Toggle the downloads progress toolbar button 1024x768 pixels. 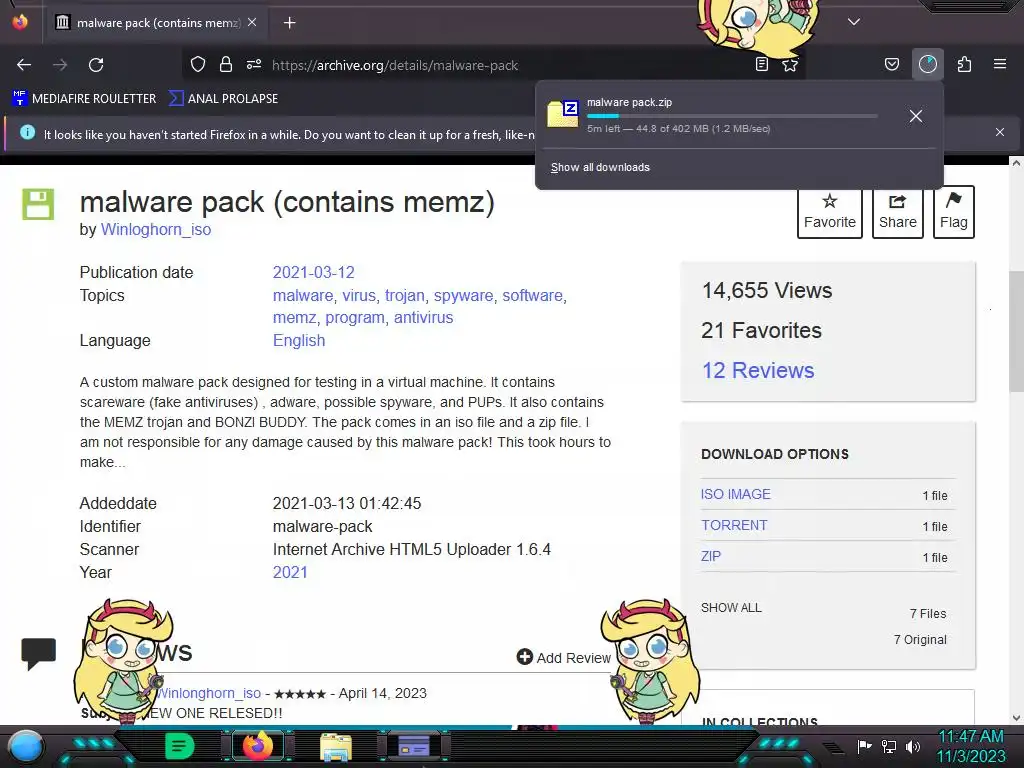pyautogui.click(x=928, y=64)
